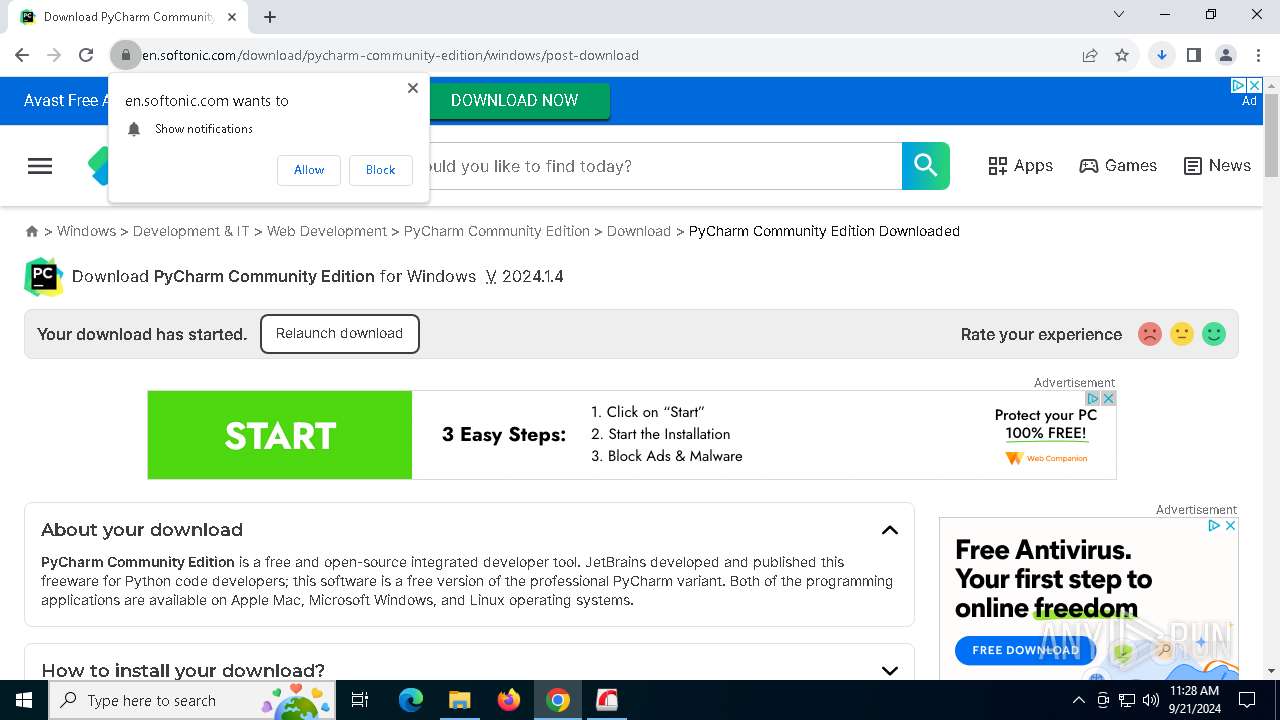Open Windows notification center

[x=1247, y=700]
